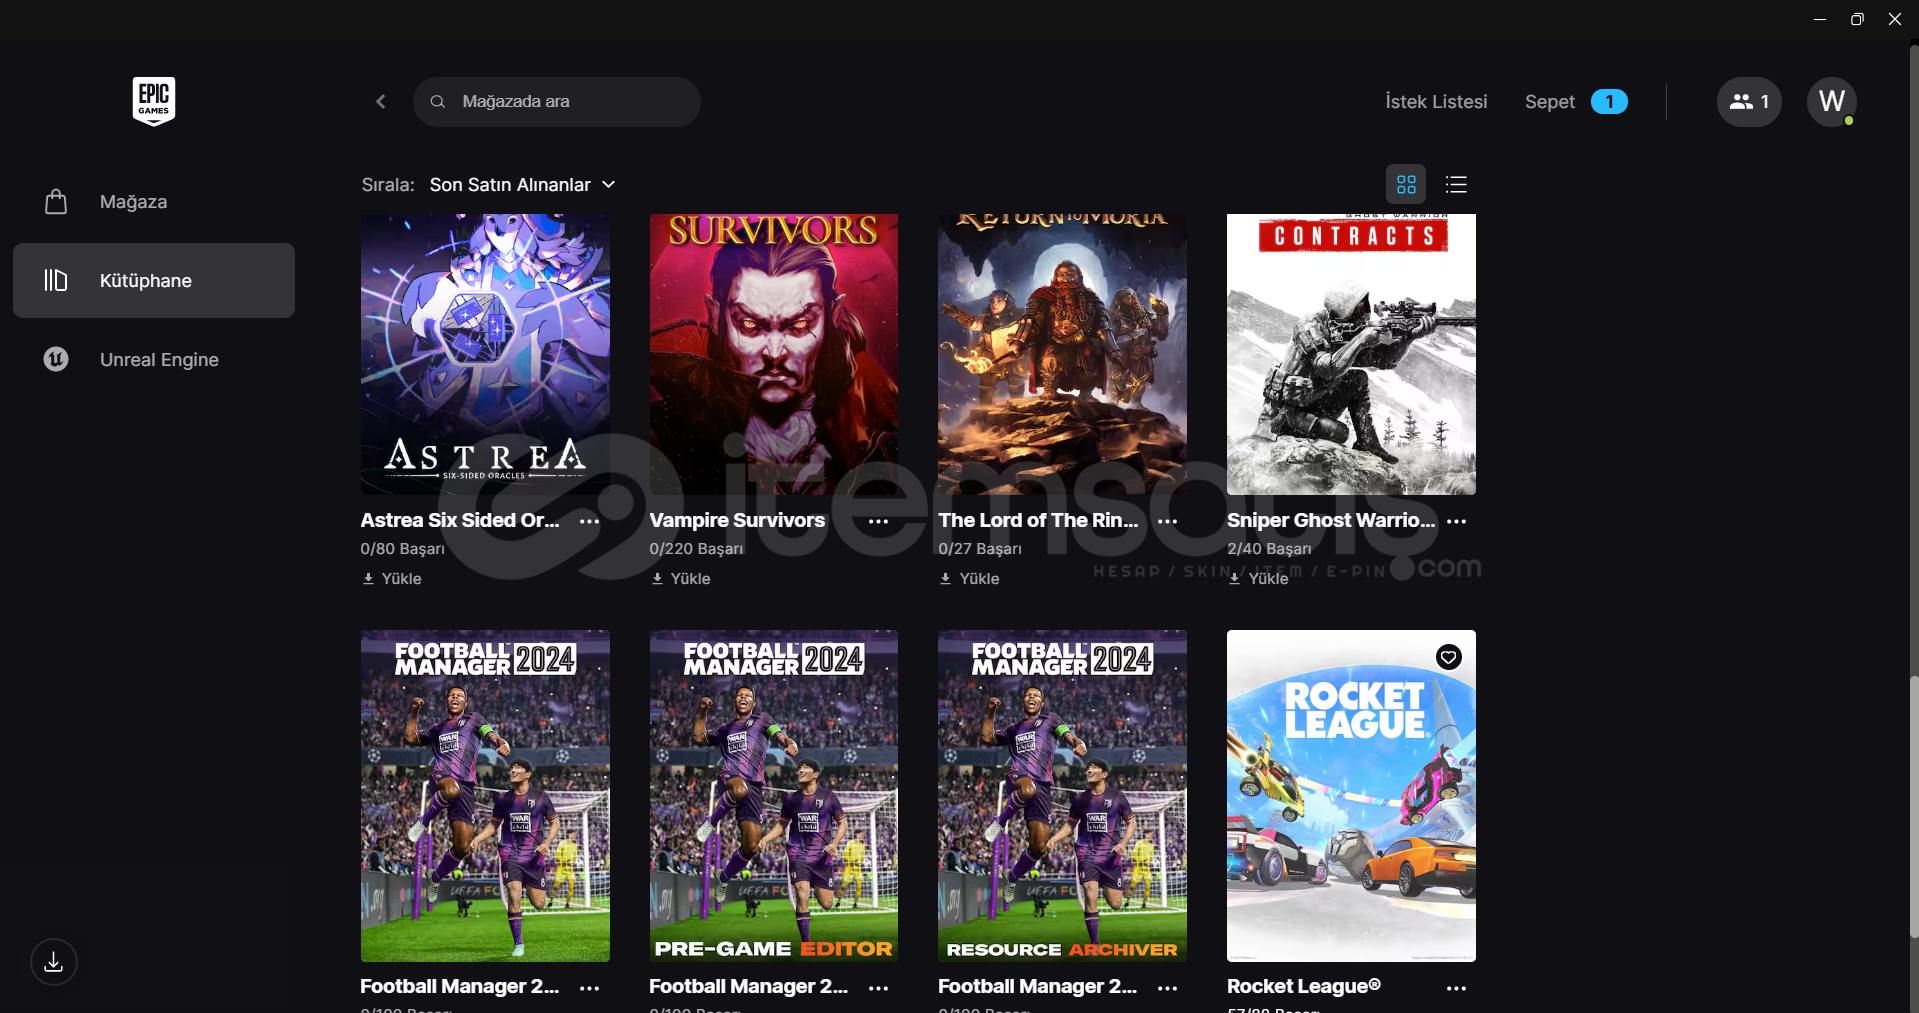Open the Sepet cart
The width and height of the screenshot is (1919, 1013).
click(x=1549, y=101)
